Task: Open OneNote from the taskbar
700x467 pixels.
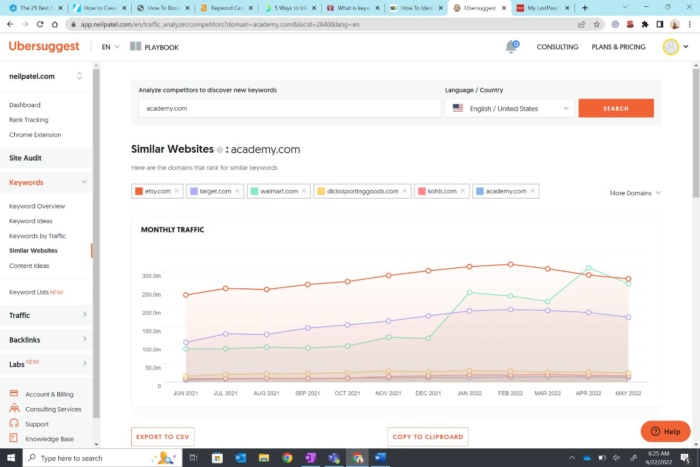Action: point(310,458)
